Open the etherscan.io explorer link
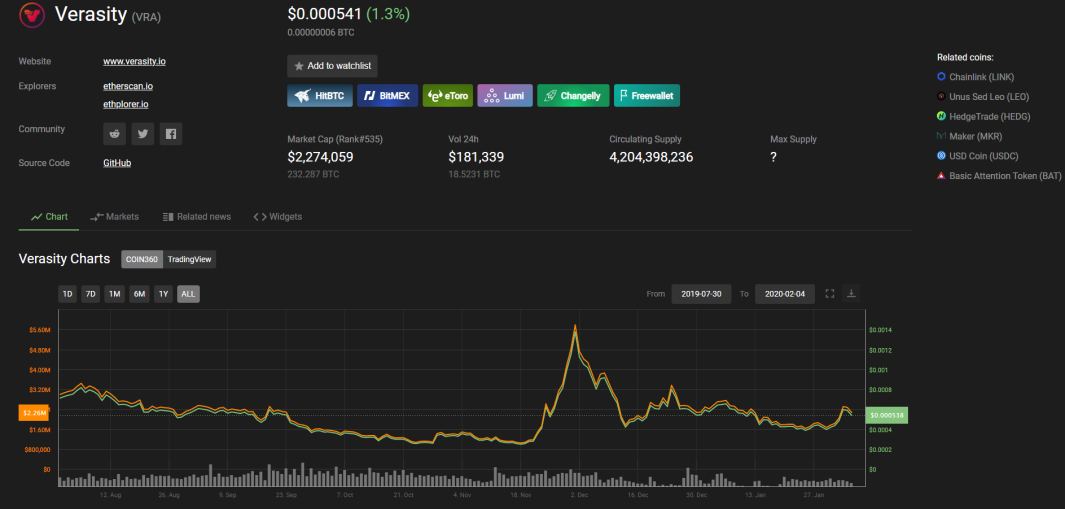The height and width of the screenshot is (509, 1065). 128,87
